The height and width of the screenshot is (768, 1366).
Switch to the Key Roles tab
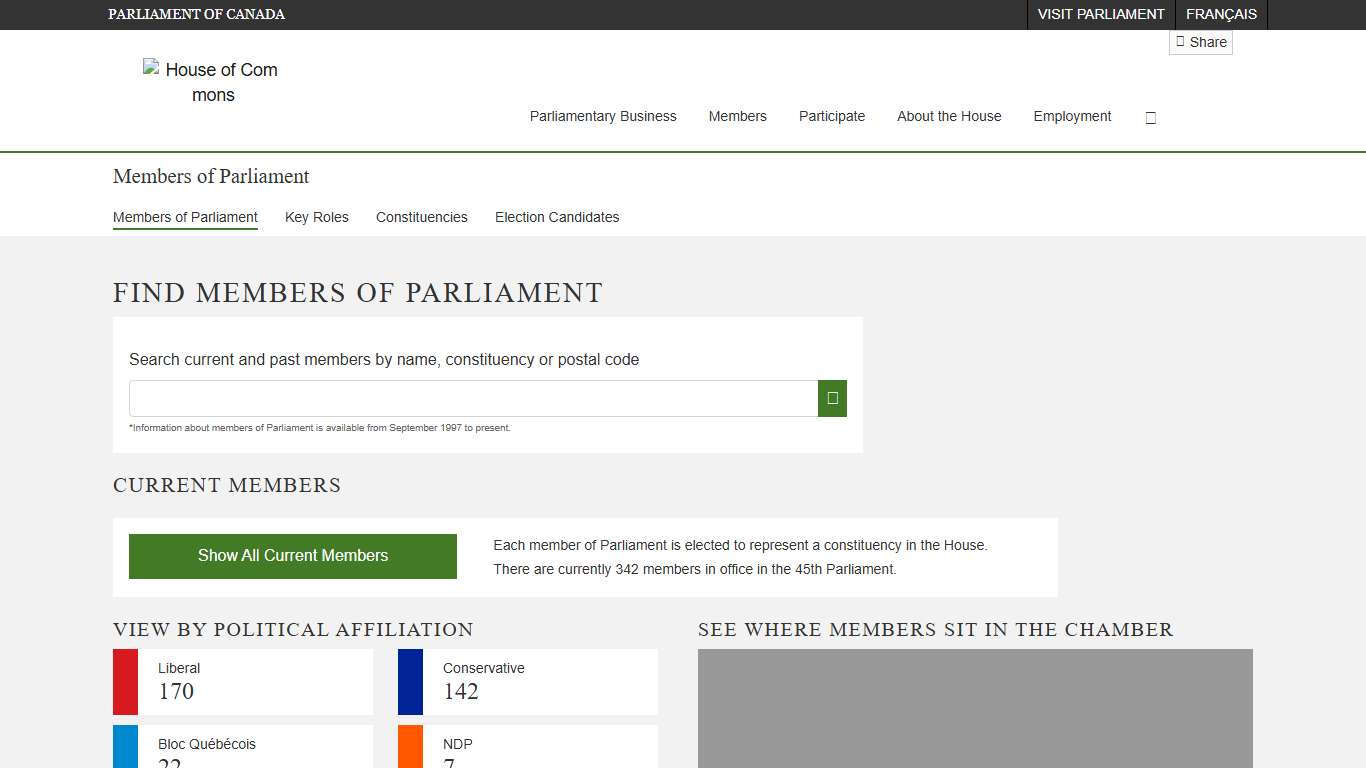point(316,217)
